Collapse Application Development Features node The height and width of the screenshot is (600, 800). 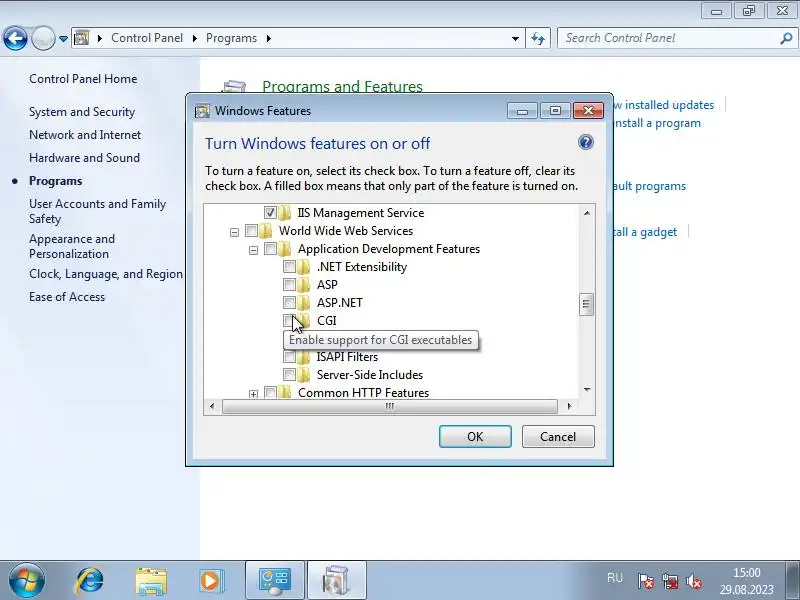[253, 250]
